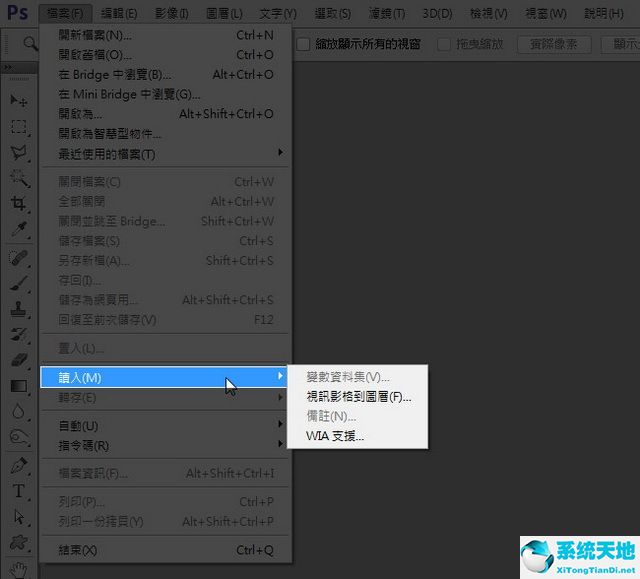The width and height of the screenshot is (640, 579).
Task: Select the Polygonal Lasso tool
Action: coord(18,153)
